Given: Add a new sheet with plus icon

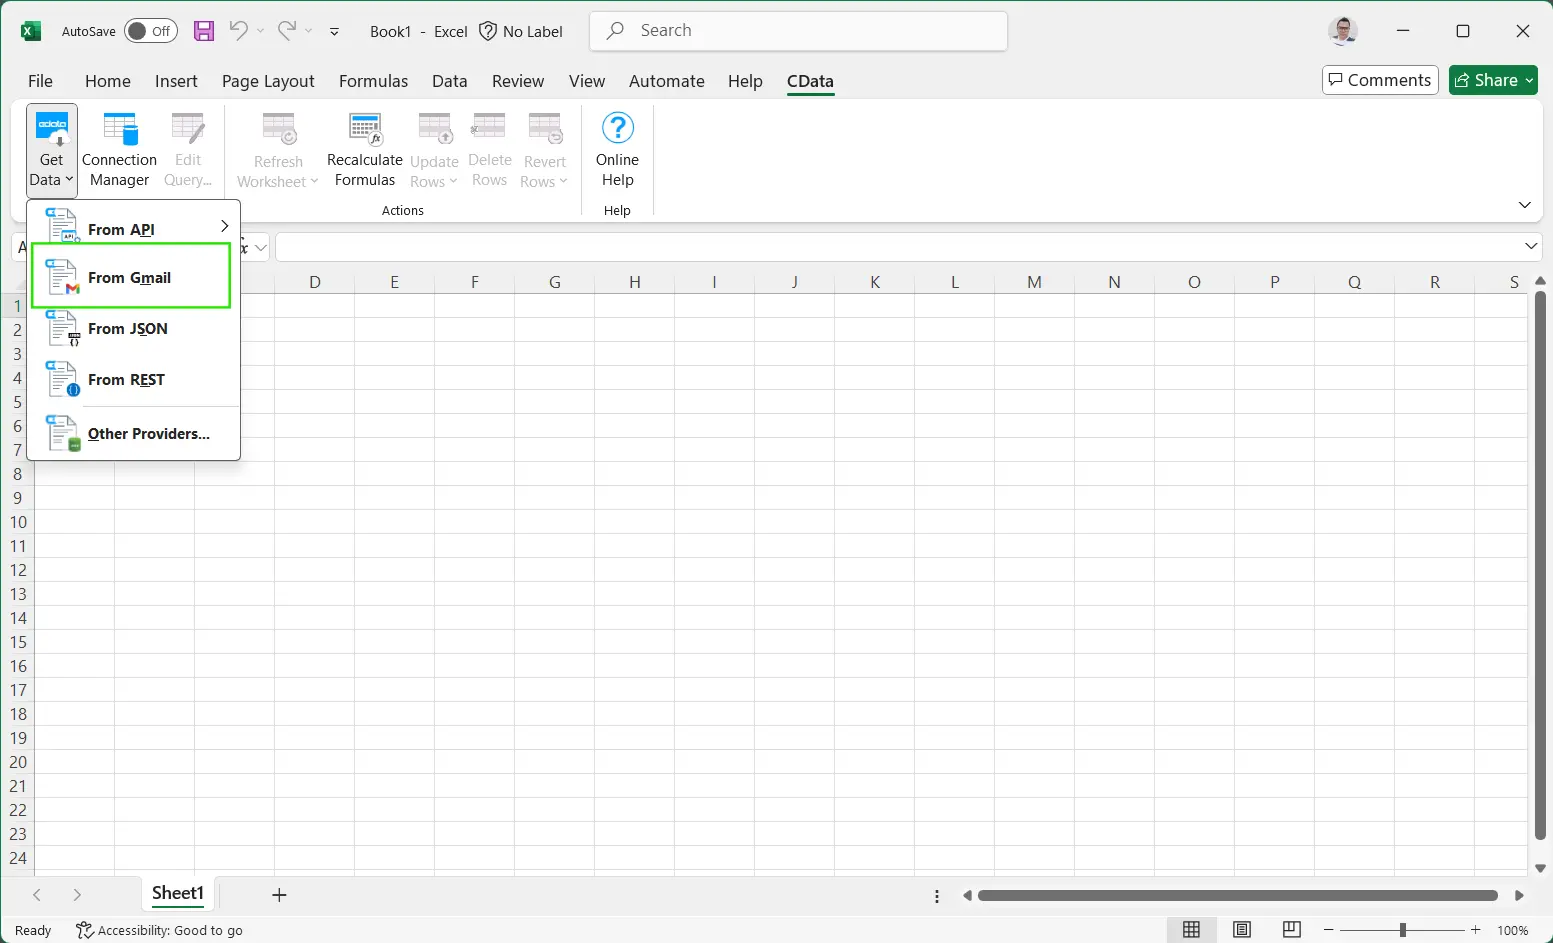Looking at the screenshot, I should point(279,895).
